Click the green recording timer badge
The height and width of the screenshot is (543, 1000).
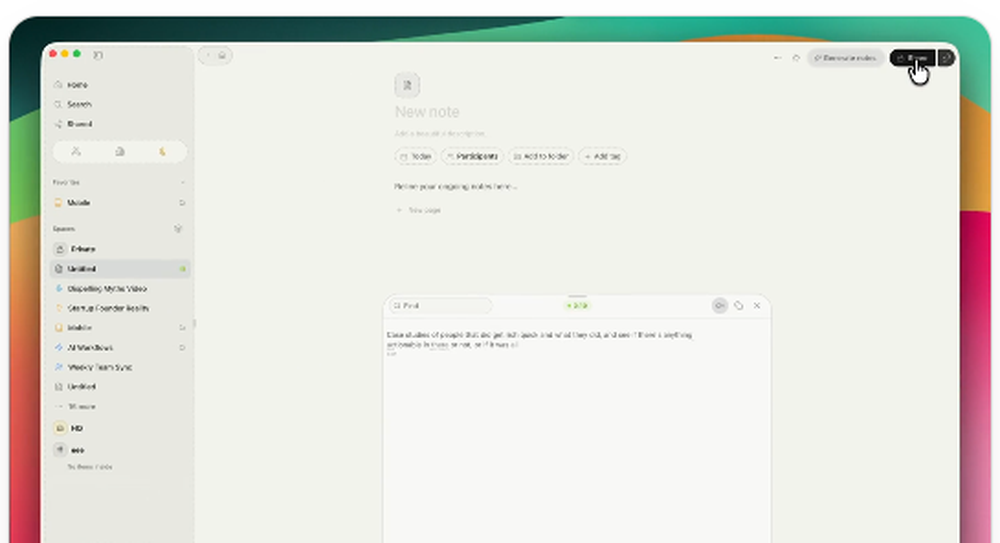[x=577, y=306]
